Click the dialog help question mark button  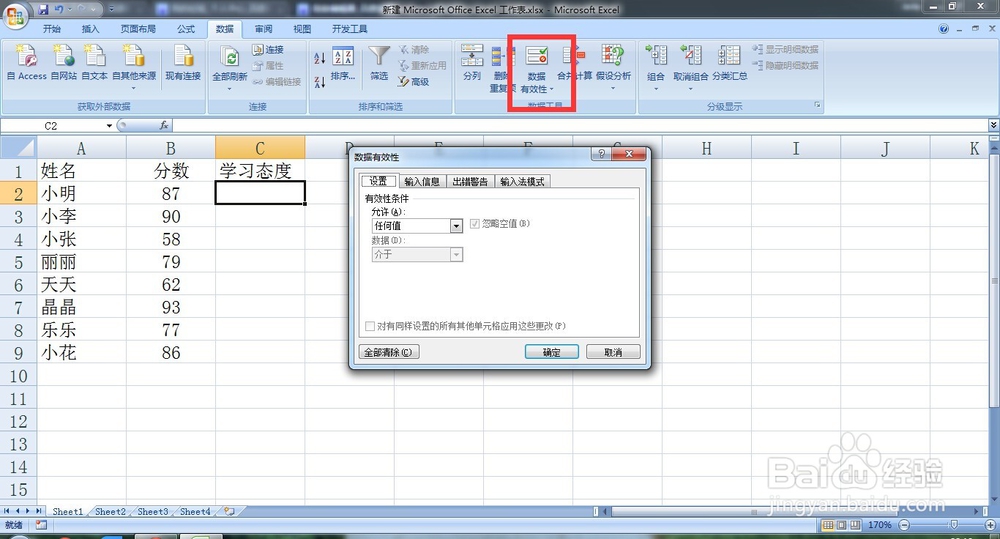(x=601, y=154)
